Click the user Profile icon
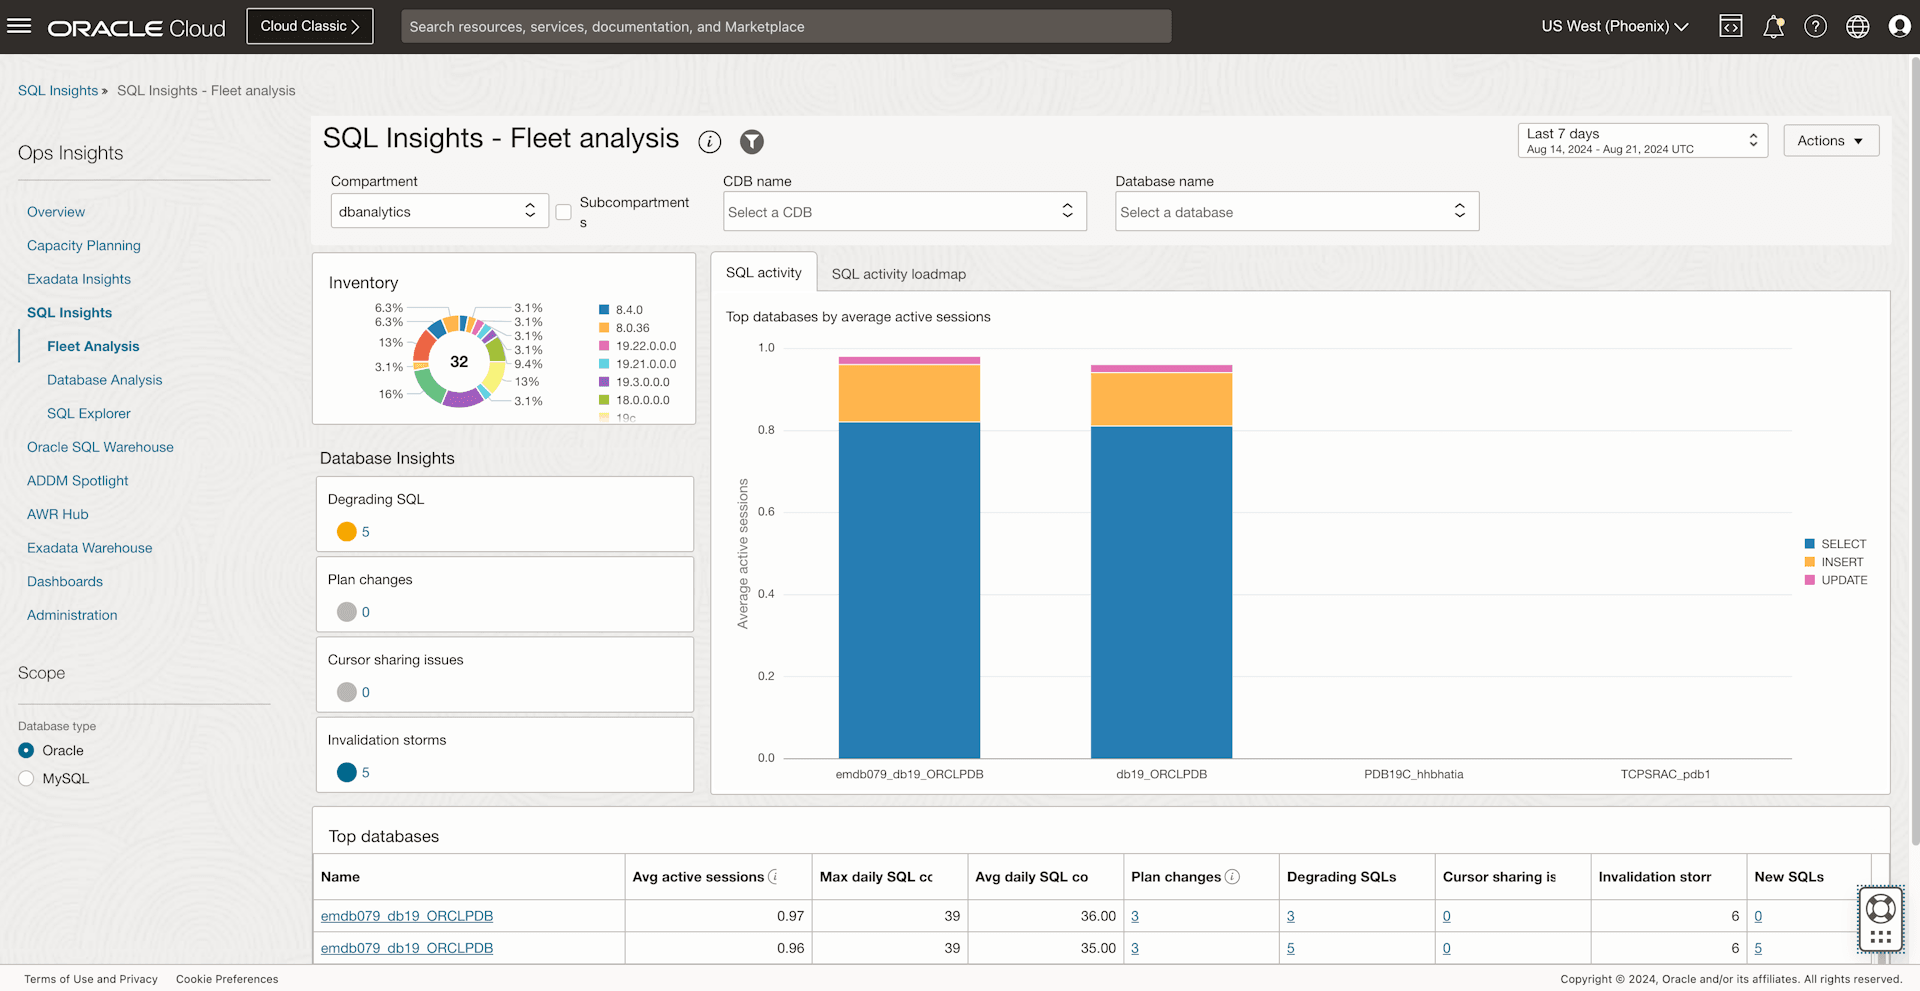The image size is (1920, 991). click(1899, 26)
